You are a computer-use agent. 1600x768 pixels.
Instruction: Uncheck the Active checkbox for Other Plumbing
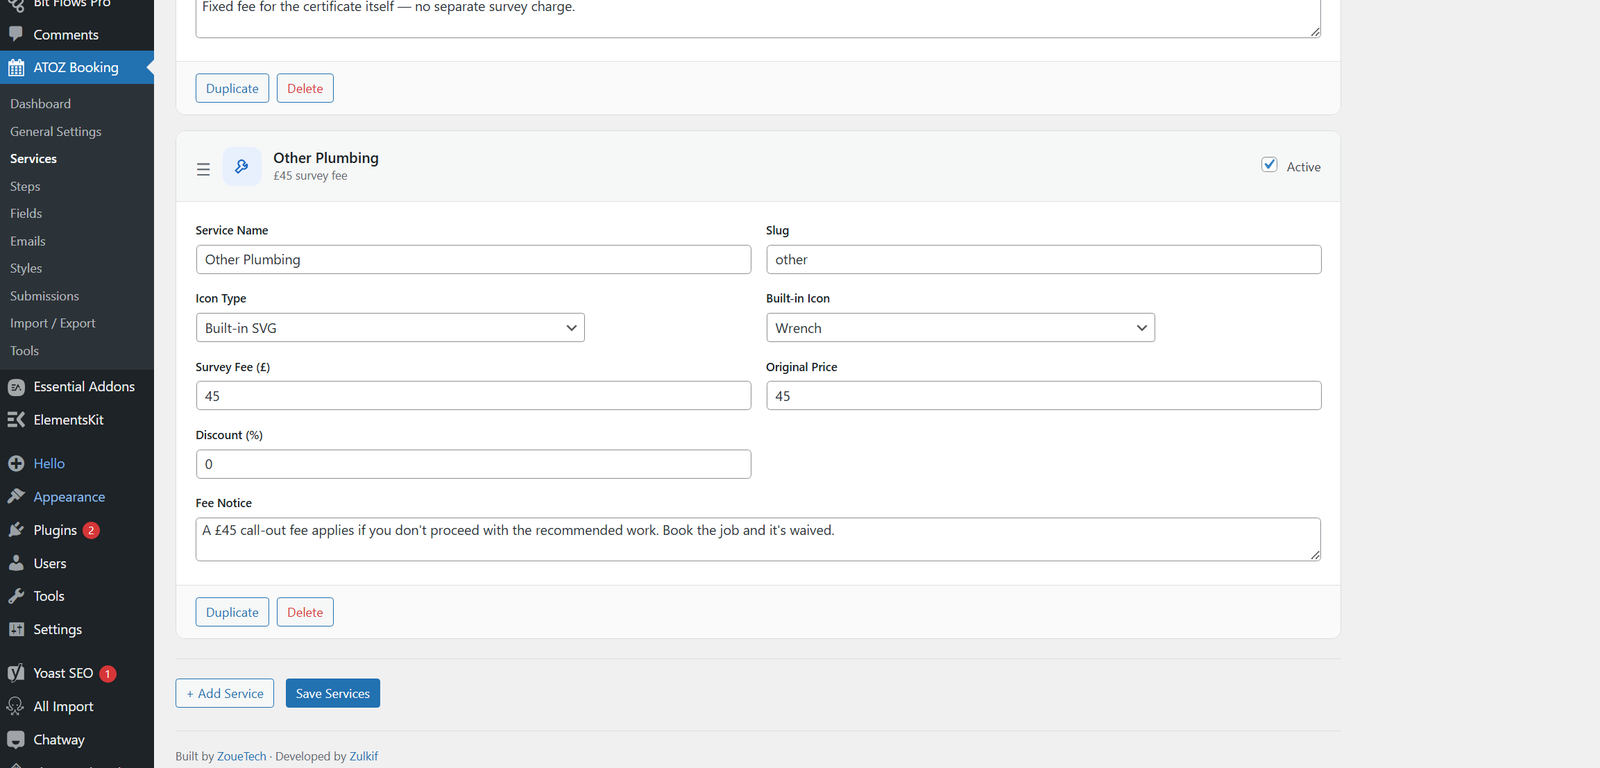(x=1269, y=165)
